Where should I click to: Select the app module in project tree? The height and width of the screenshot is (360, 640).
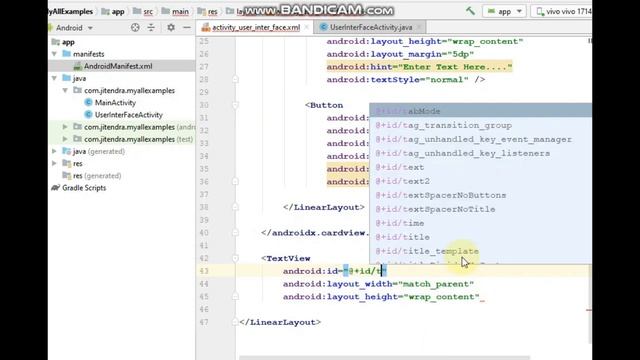68,42
